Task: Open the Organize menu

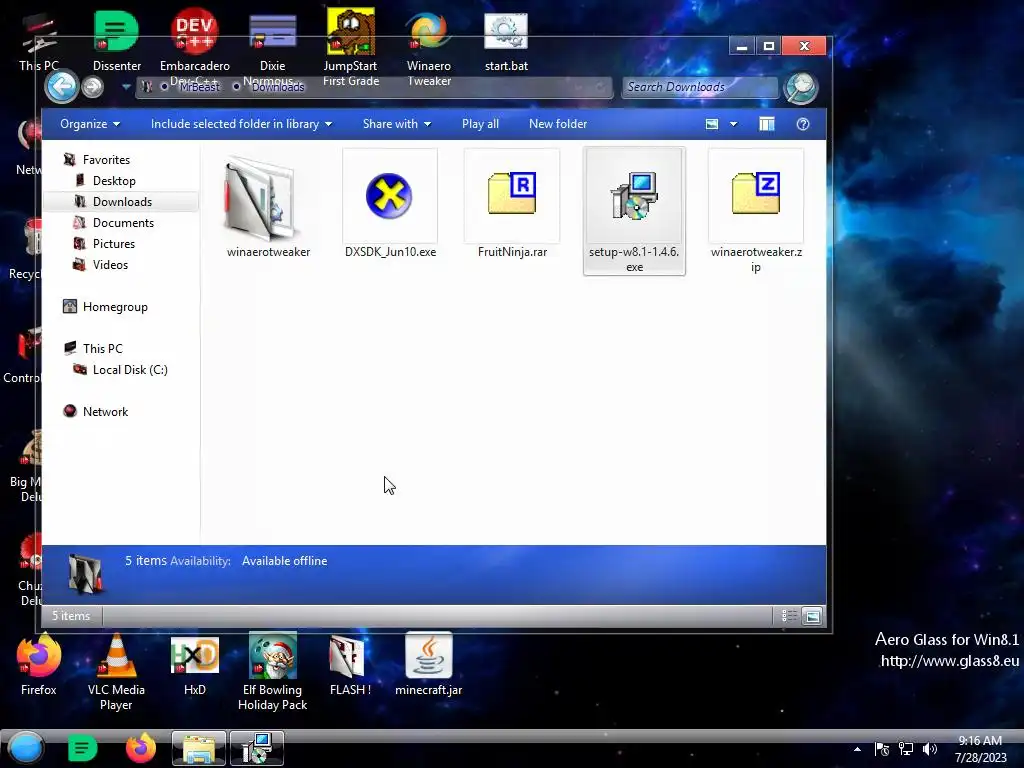Action: tap(89, 124)
